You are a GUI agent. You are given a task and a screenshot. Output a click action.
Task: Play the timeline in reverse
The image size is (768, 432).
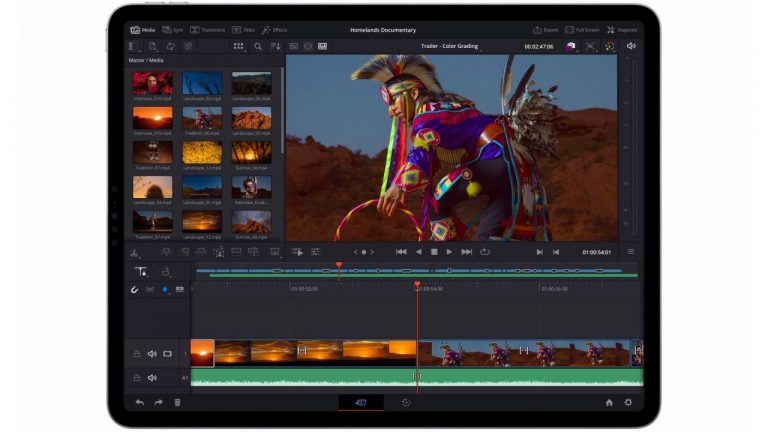coord(418,252)
